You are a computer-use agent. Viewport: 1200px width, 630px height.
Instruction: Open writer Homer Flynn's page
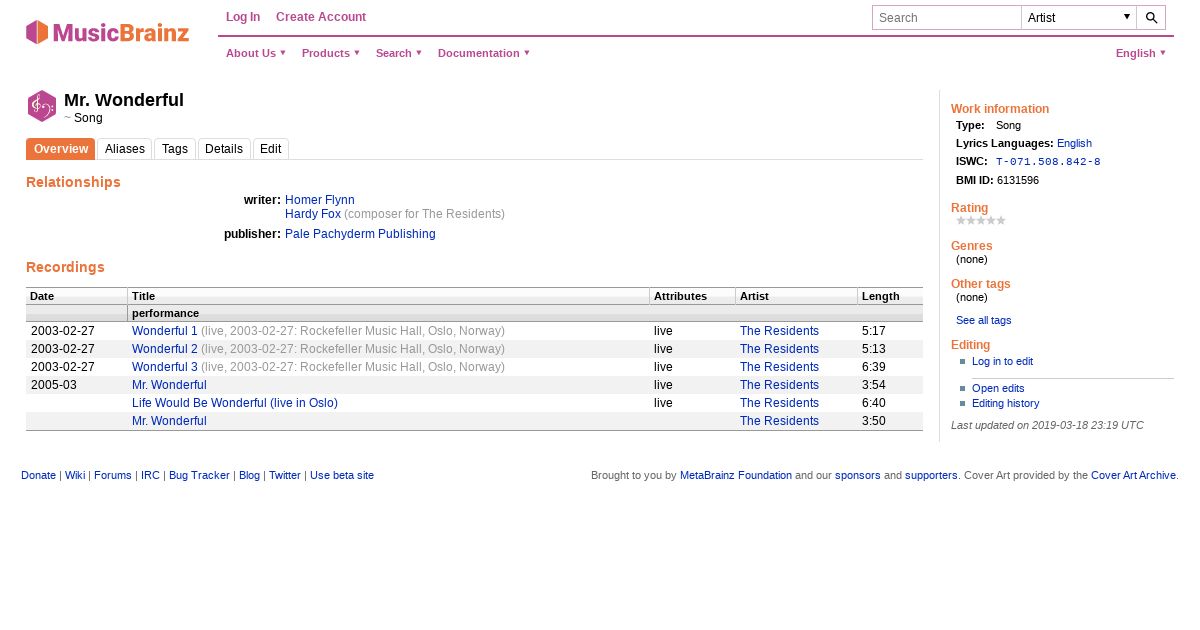pos(320,200)
